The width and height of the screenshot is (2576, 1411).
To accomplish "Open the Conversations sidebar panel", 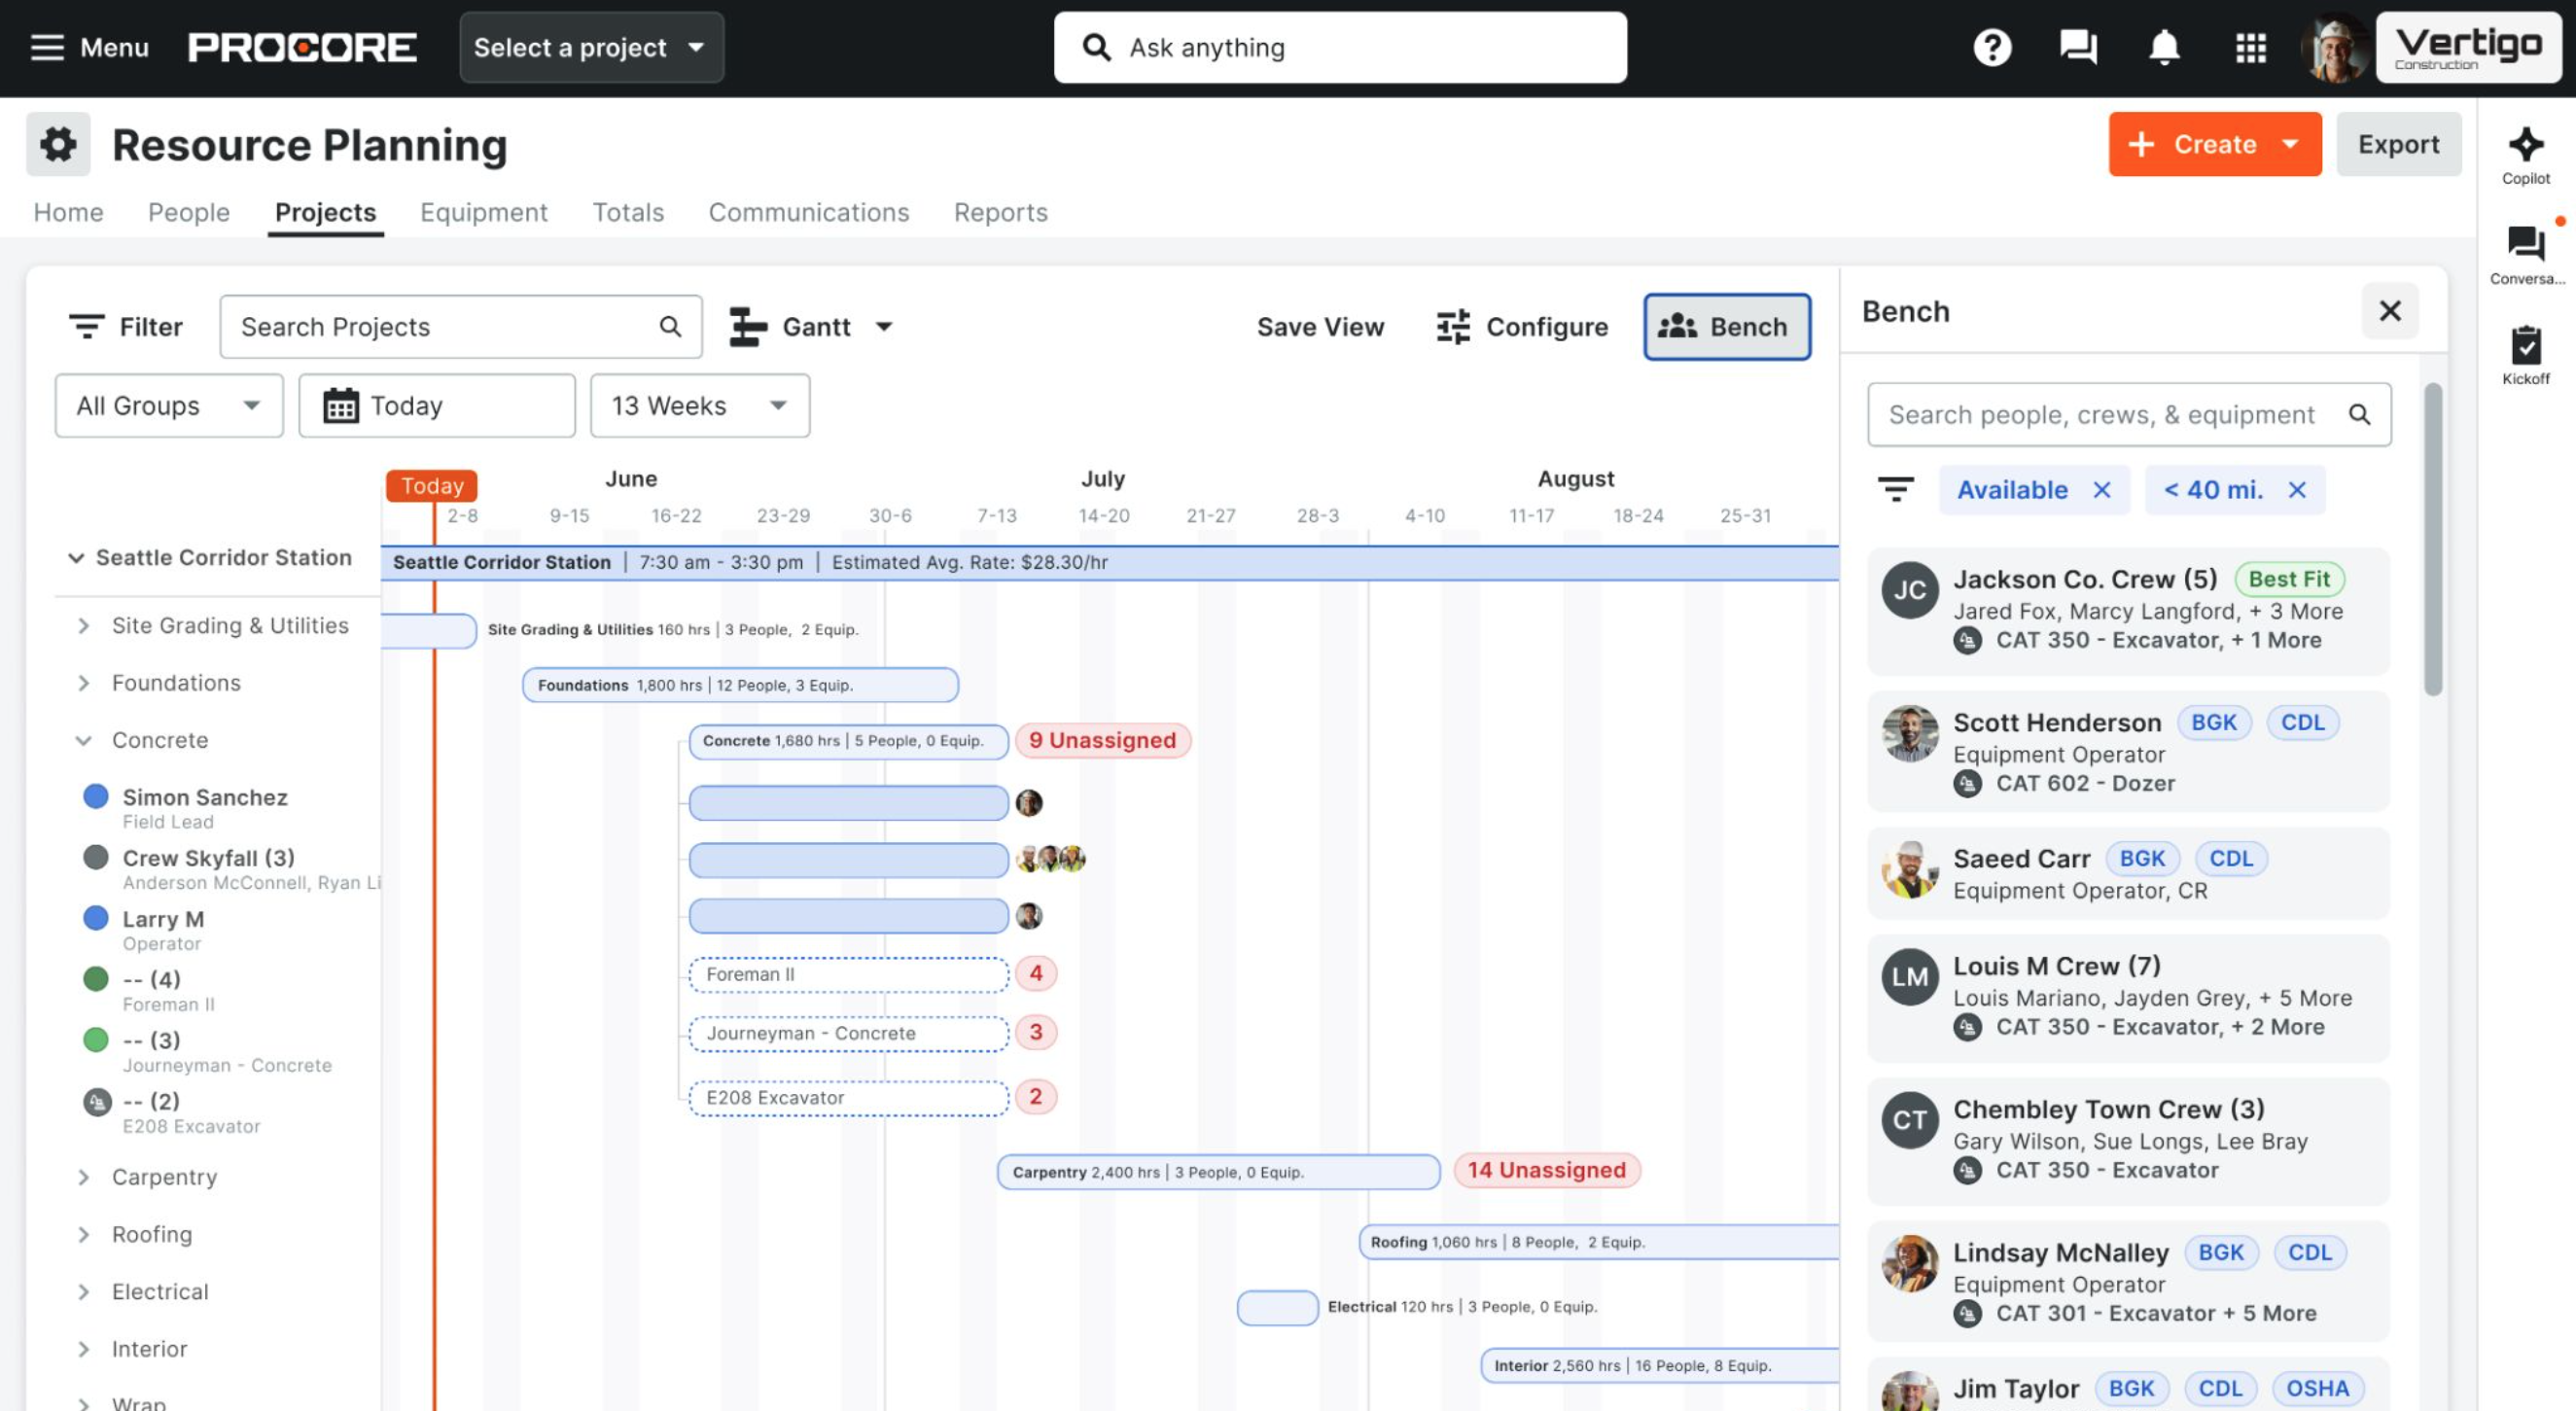I will click(2524, 245).
